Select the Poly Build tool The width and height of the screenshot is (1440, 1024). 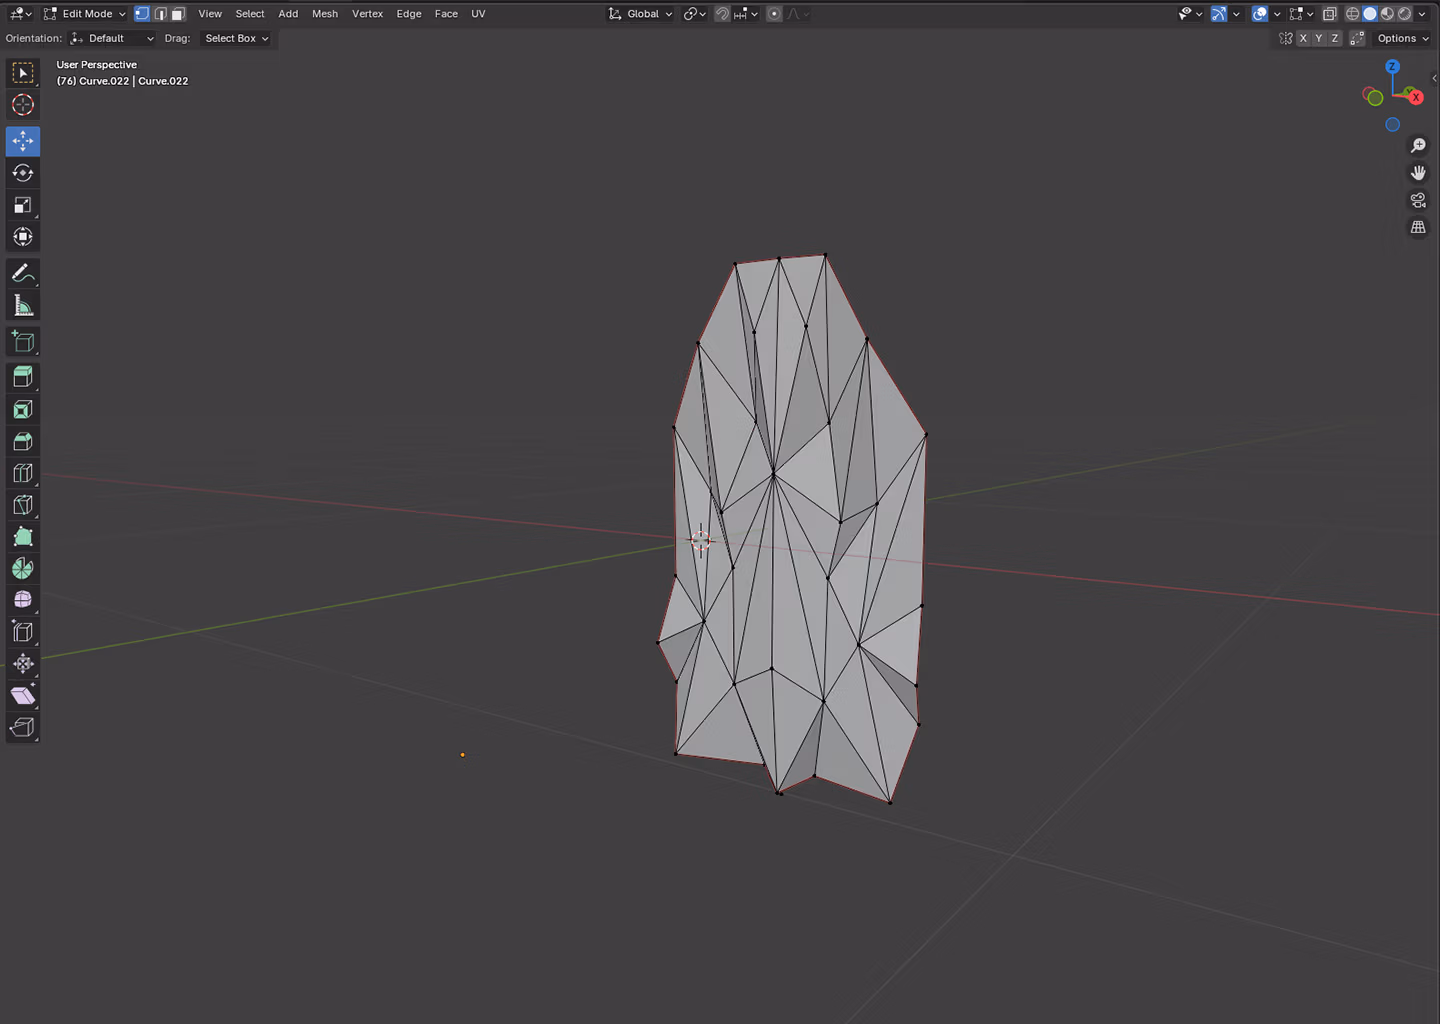23,537
